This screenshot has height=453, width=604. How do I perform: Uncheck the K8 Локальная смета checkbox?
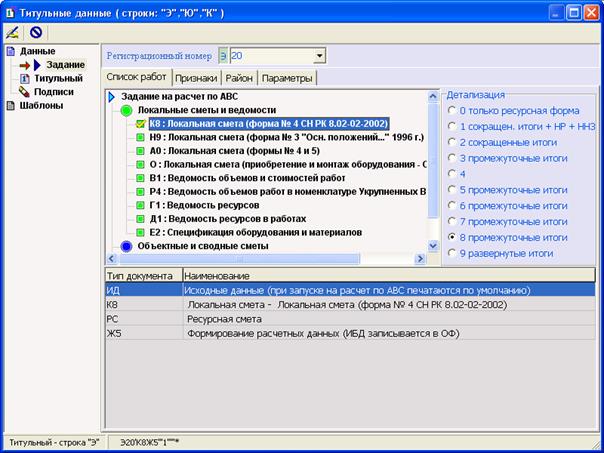141,124
